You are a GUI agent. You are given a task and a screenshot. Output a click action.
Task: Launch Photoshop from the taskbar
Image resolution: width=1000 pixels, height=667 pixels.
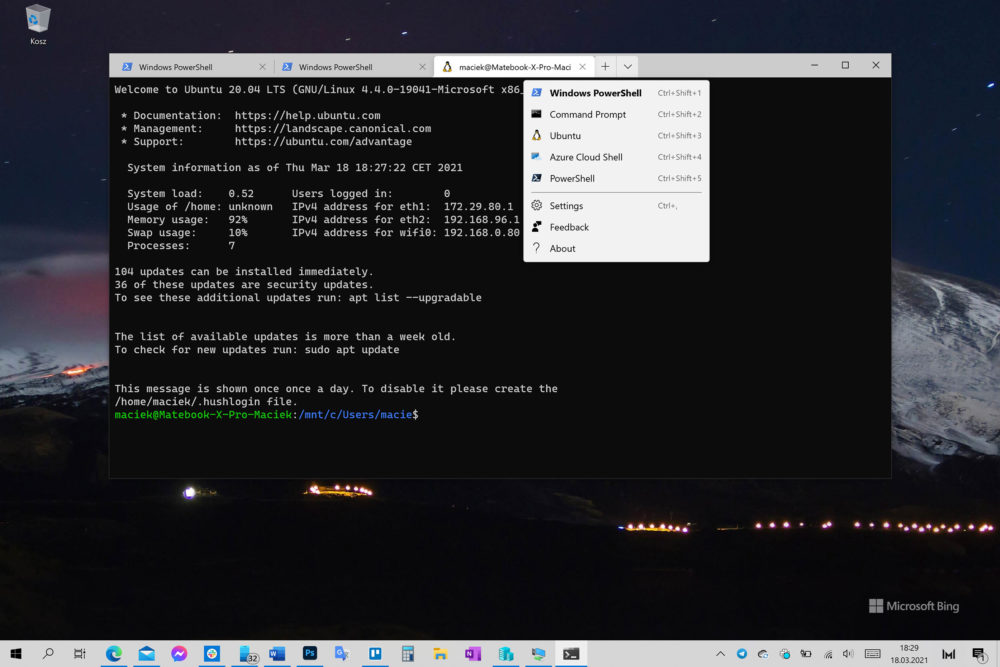310,654
